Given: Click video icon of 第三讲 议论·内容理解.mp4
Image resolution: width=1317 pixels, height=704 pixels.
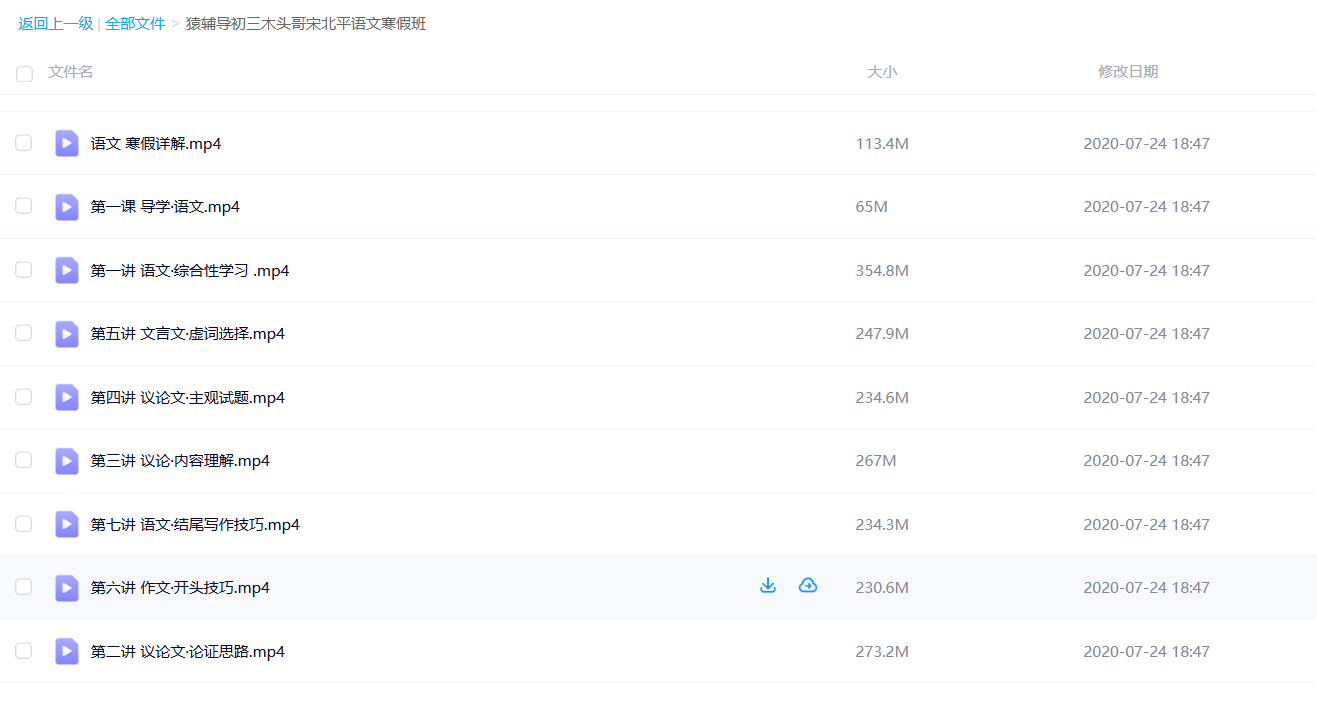Looking at the screenshot, I should tap(67, 461).
